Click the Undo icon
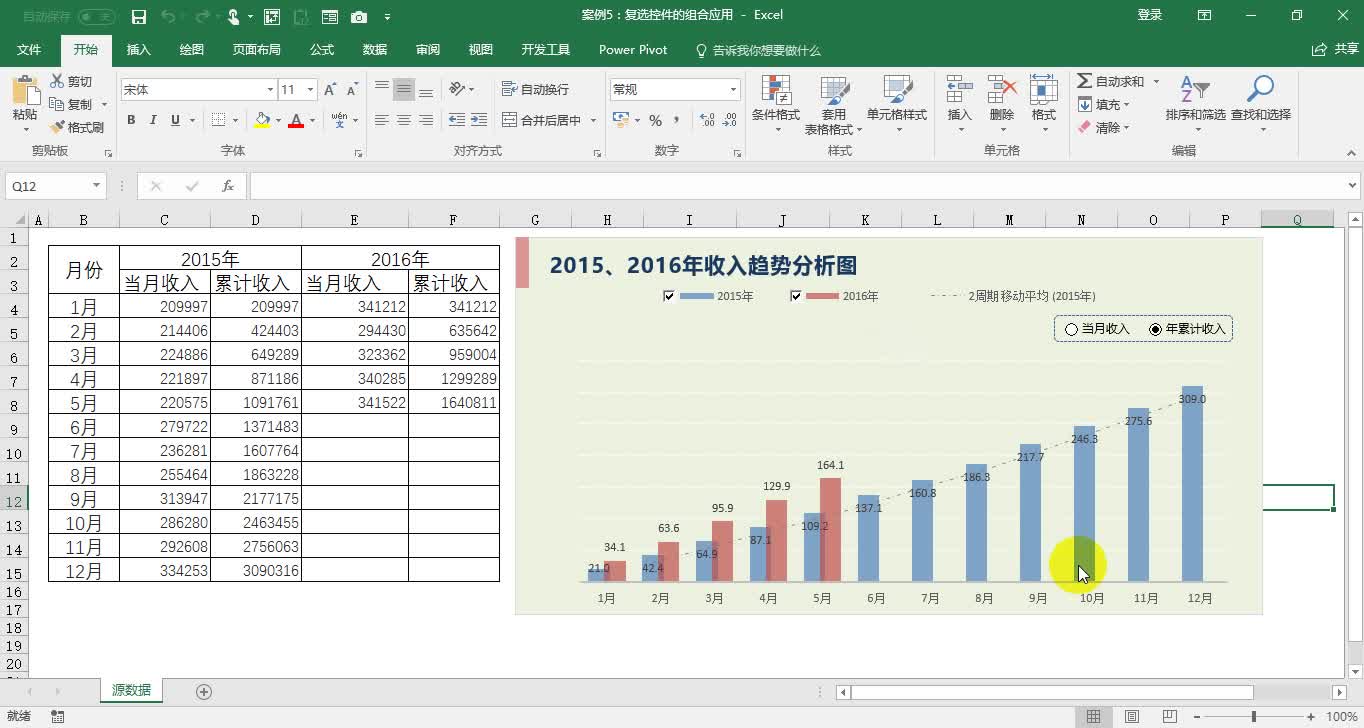 point(166,16)
